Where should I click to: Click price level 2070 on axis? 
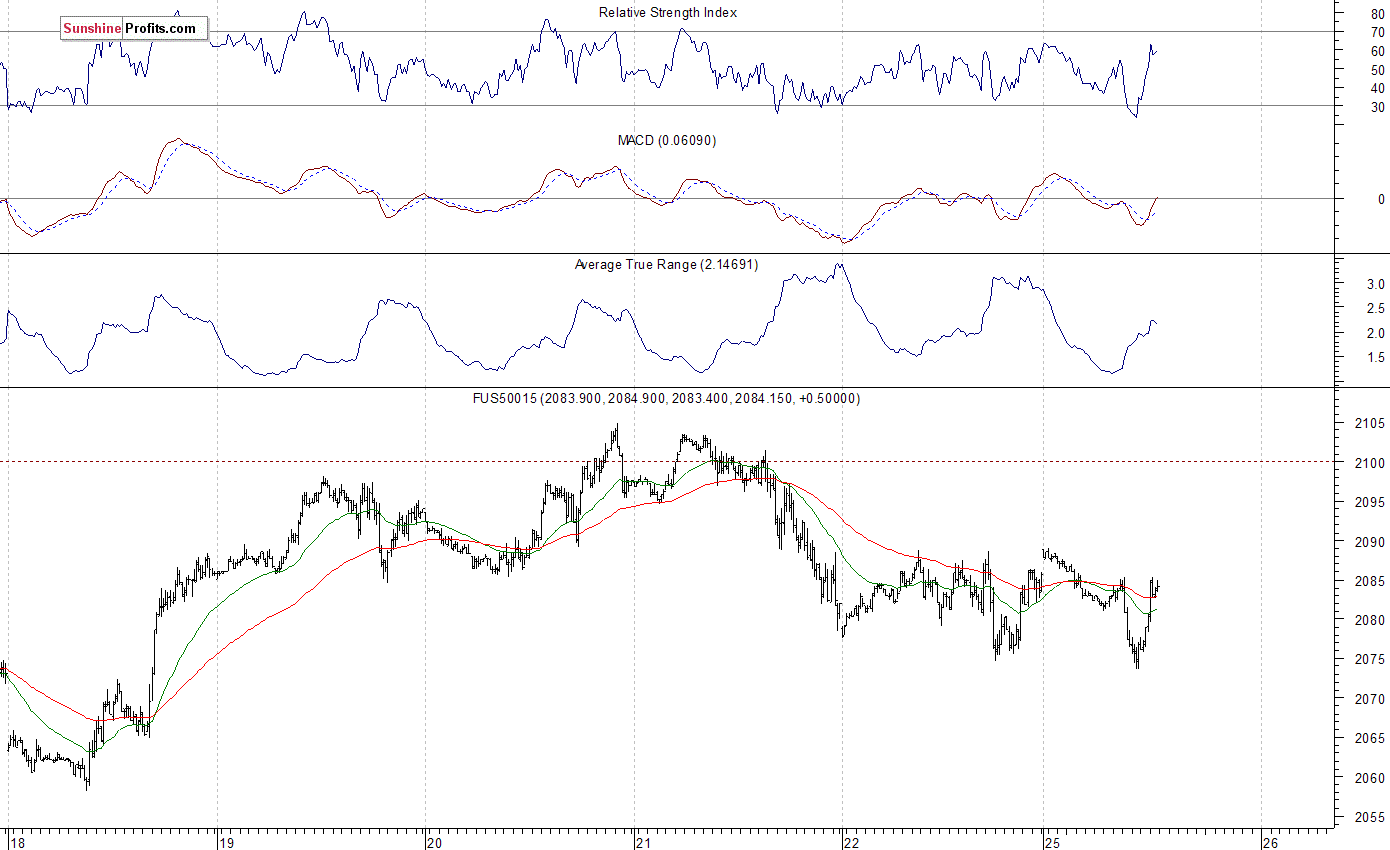1369,699
